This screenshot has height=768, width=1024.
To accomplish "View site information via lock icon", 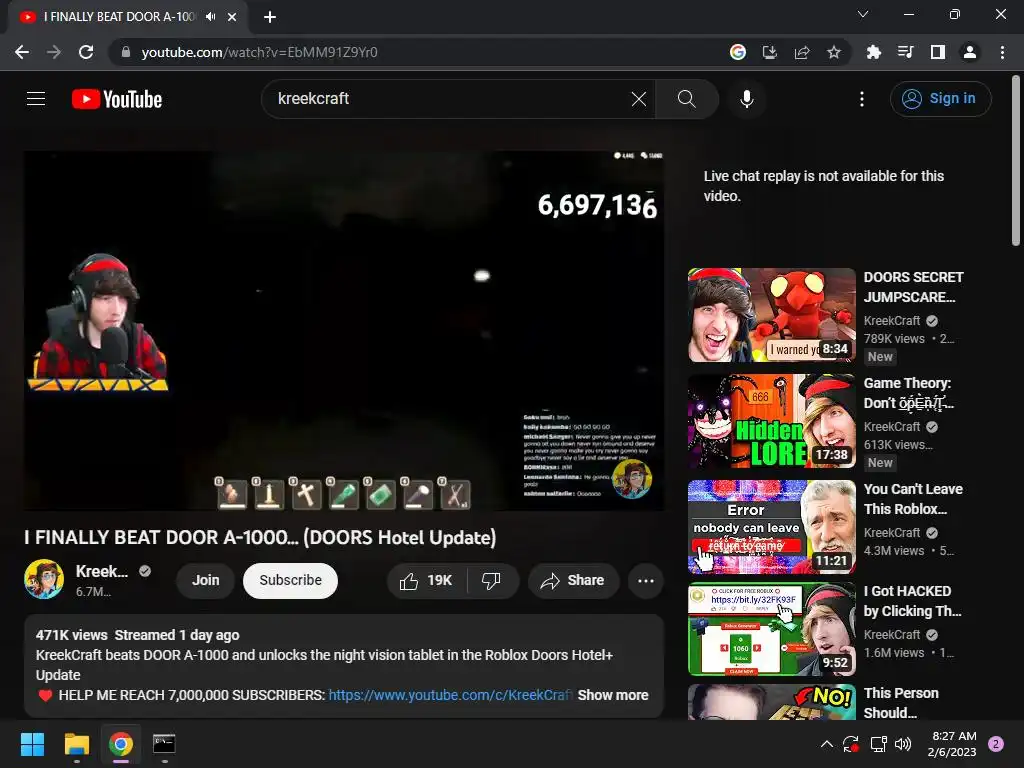I will click(x=126, y=52).
